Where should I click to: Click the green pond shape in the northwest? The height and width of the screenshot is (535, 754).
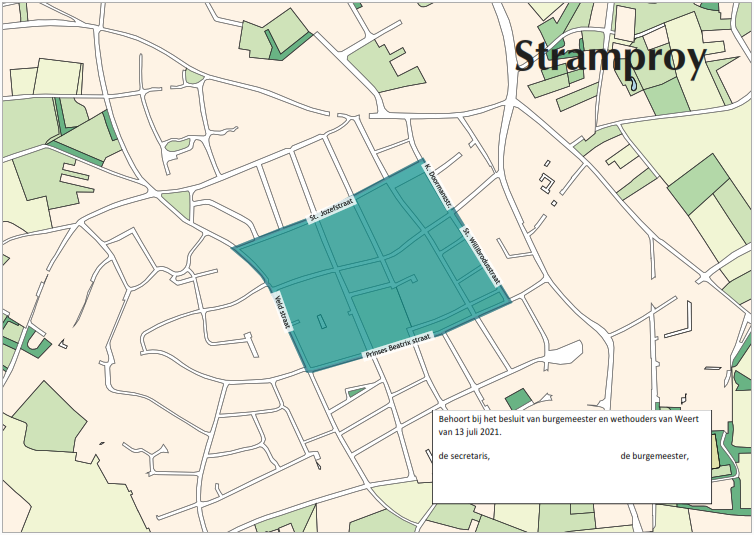[178, 146]
